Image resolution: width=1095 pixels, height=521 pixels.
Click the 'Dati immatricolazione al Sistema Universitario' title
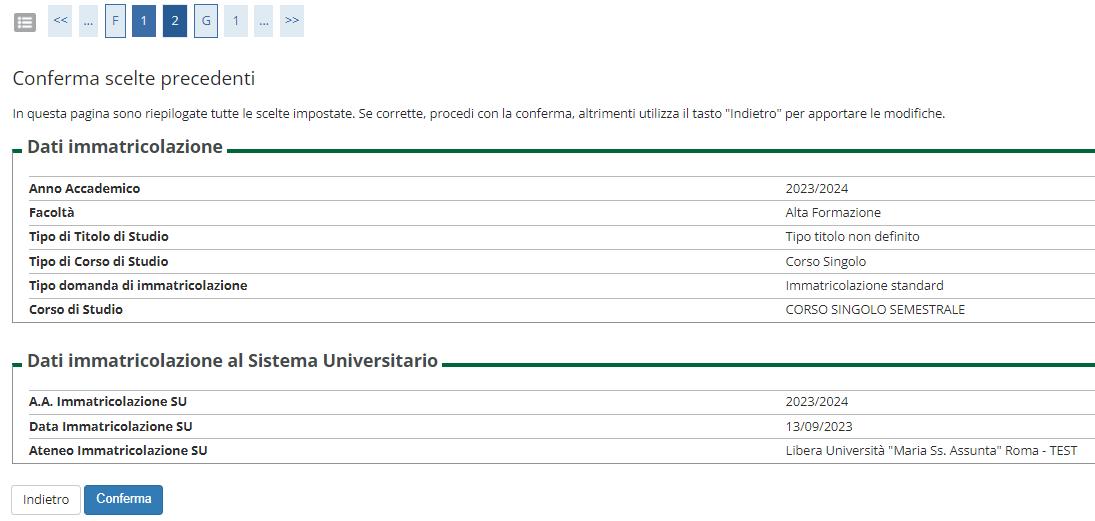click(x=232, y=361)
